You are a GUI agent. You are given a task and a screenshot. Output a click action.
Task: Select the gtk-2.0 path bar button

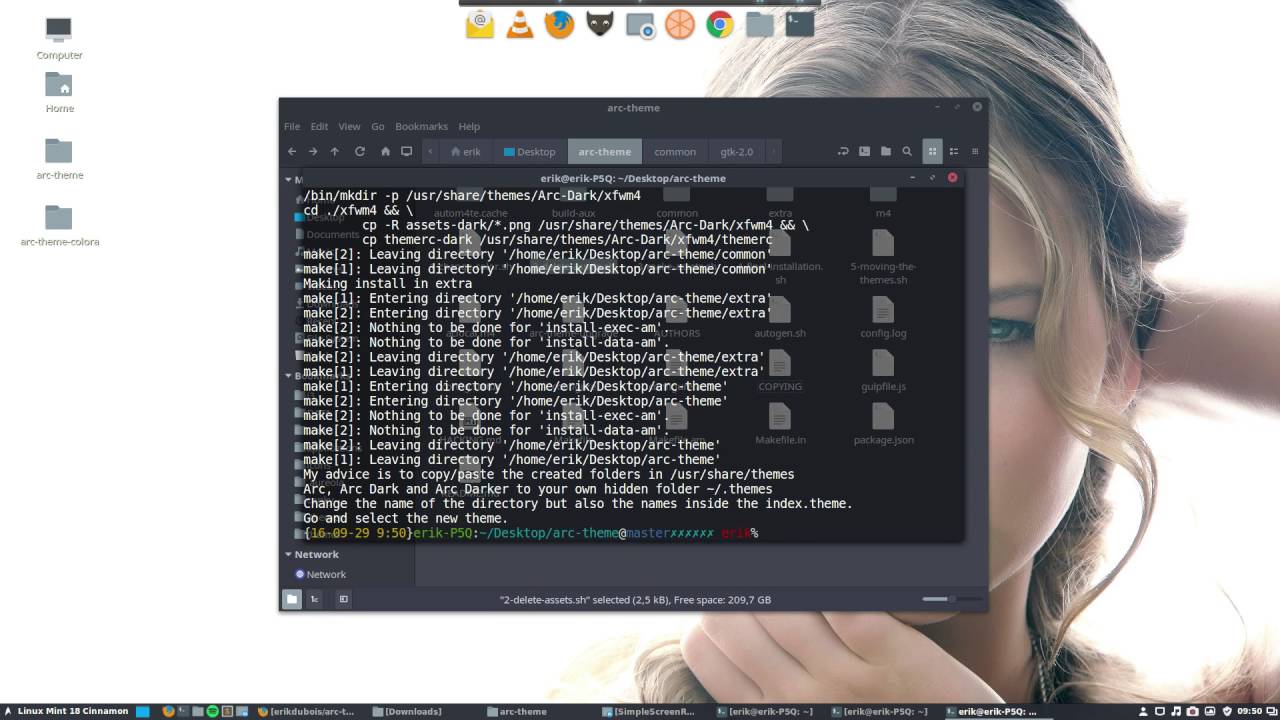737,152
